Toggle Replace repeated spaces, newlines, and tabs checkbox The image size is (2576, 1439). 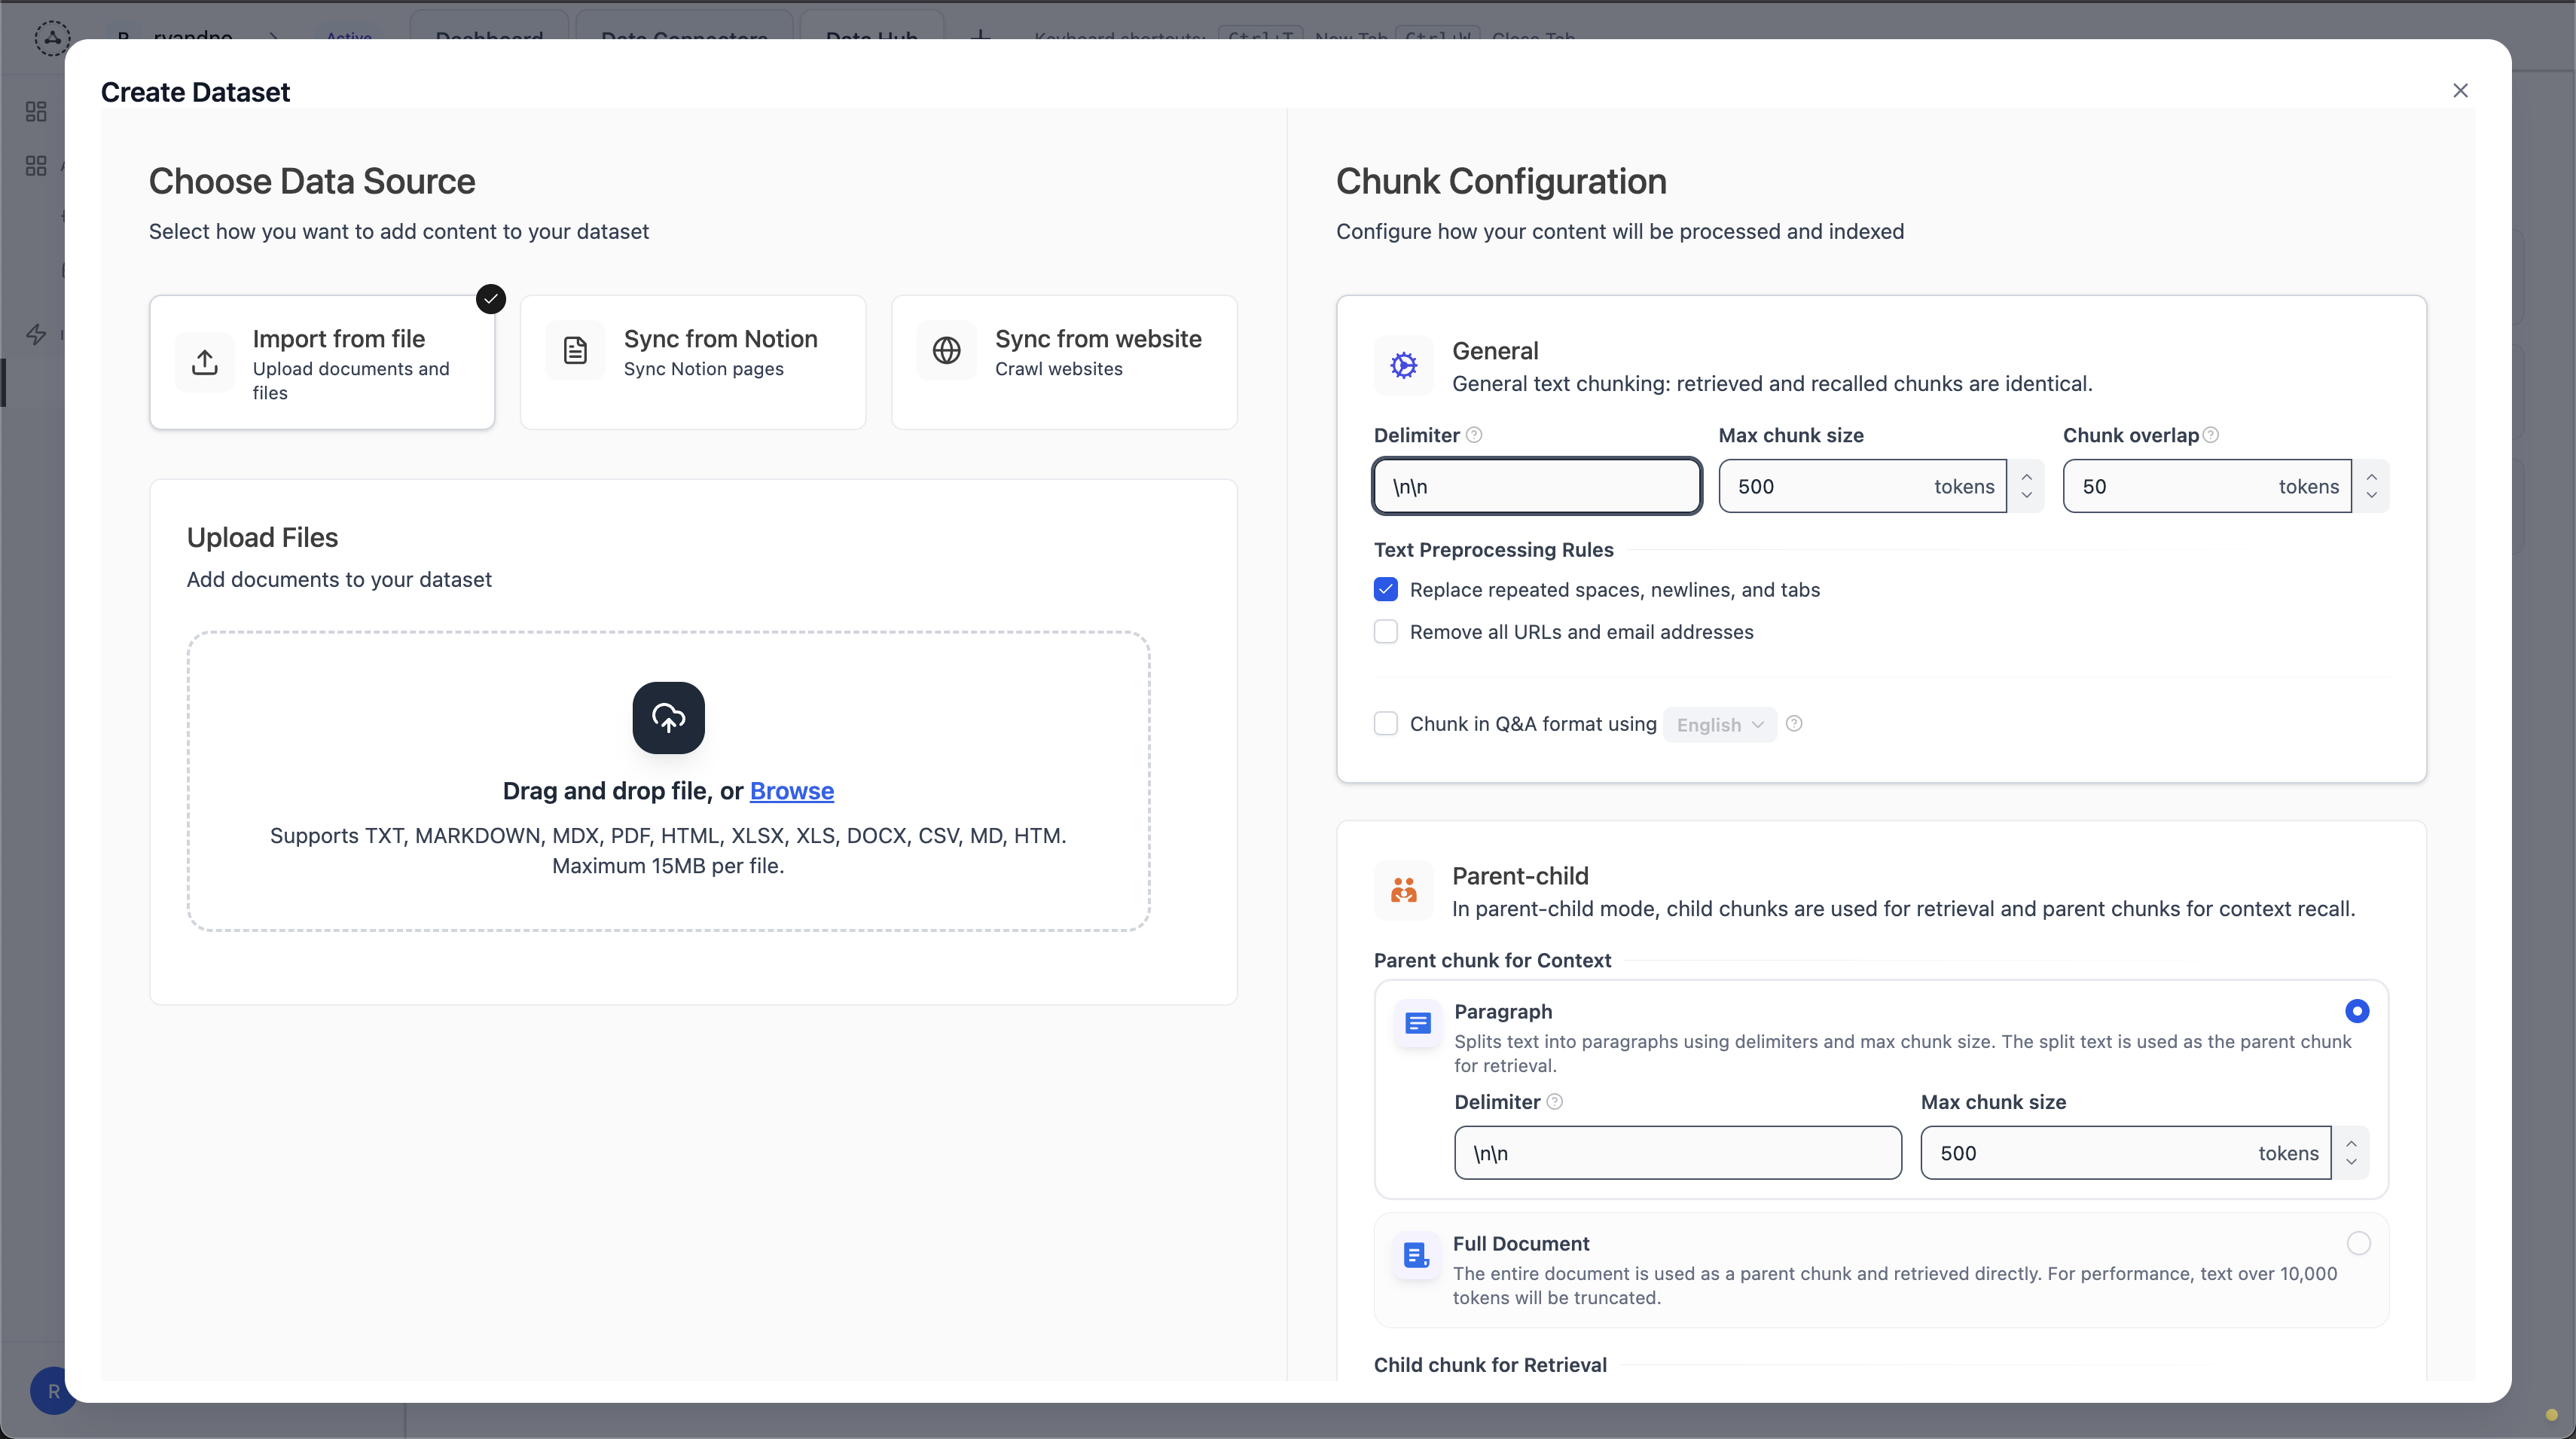tap(1385, 589)
